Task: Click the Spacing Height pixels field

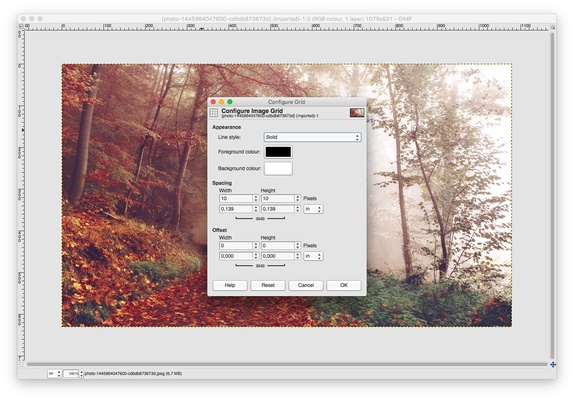Action: coord(277,198)
